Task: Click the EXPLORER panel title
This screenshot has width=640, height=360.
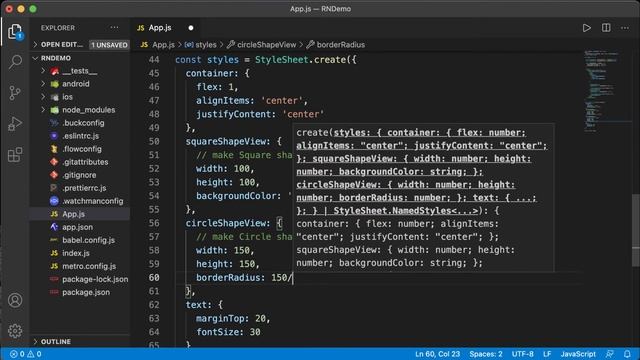Action: point(58,28)
